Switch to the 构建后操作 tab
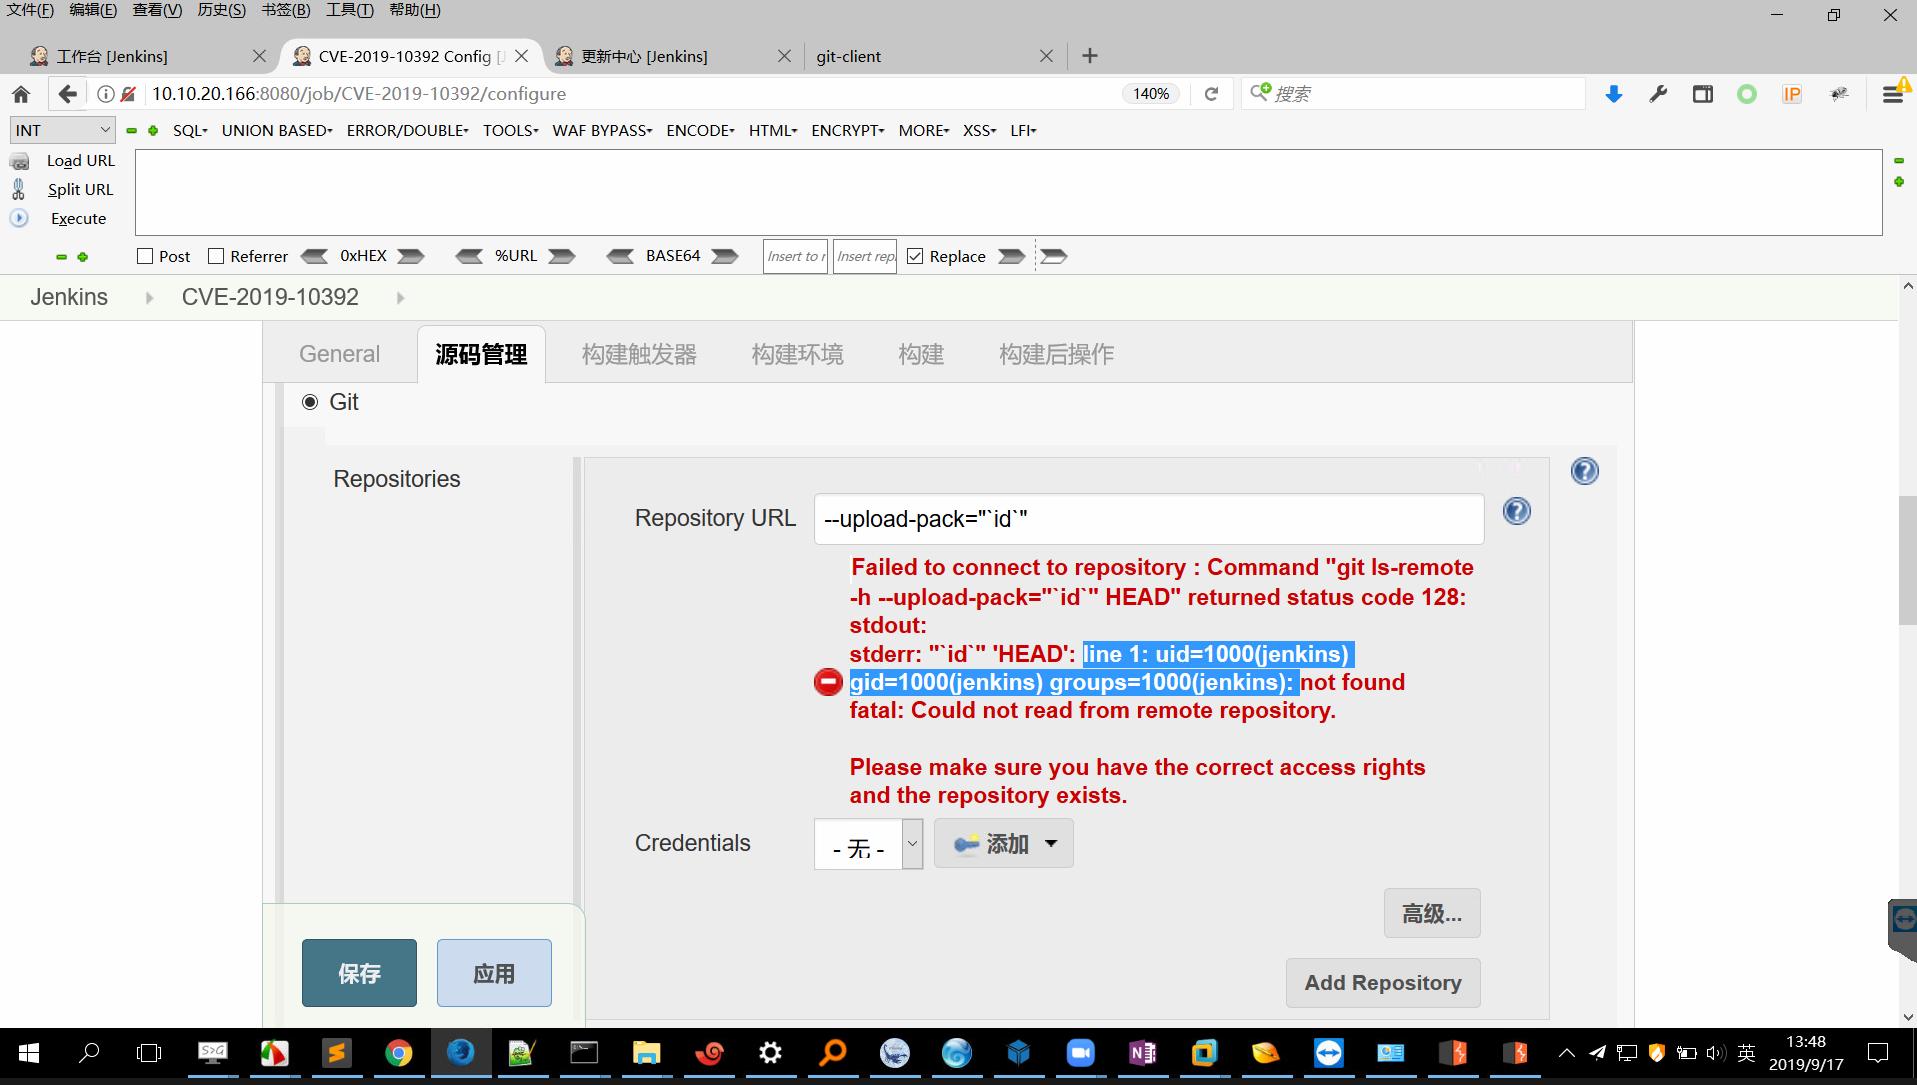The height and width of the screenshot is (1085, 1917). tap(1056, 354)
